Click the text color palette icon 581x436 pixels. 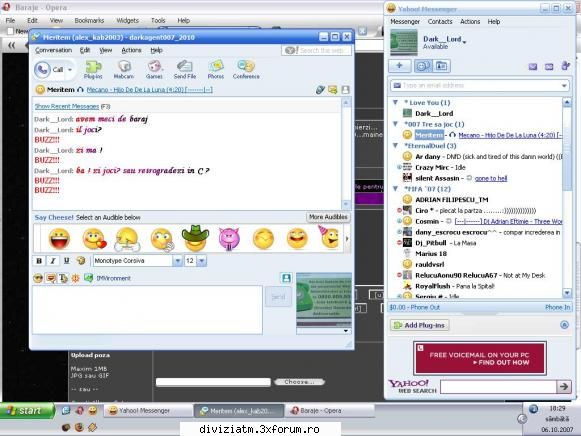(81, 261)
